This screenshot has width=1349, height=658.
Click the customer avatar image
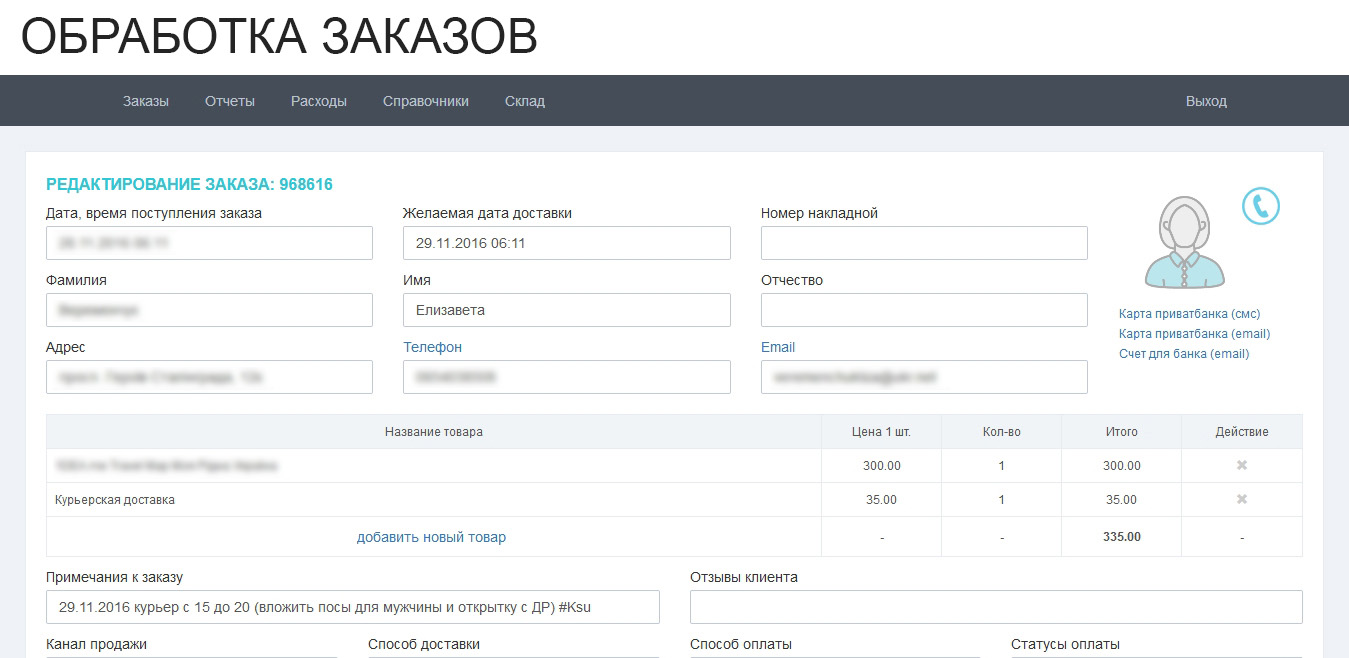pos(1185,243)
